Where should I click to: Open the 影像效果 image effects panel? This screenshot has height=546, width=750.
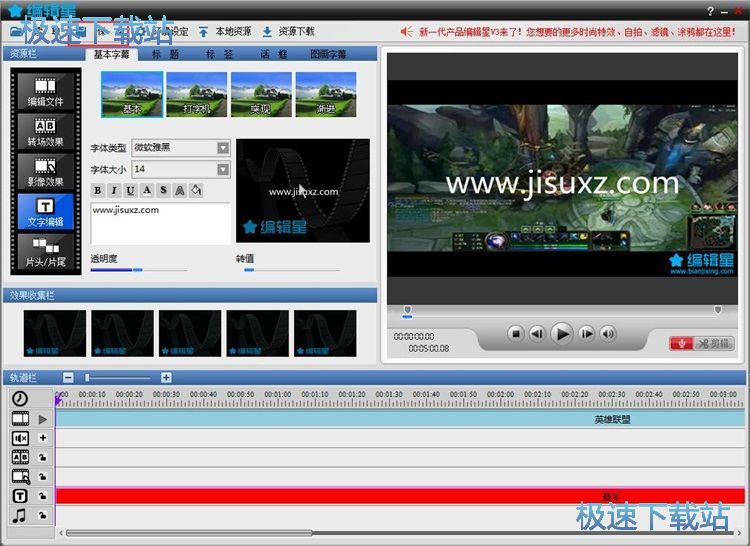coord(45,171)
